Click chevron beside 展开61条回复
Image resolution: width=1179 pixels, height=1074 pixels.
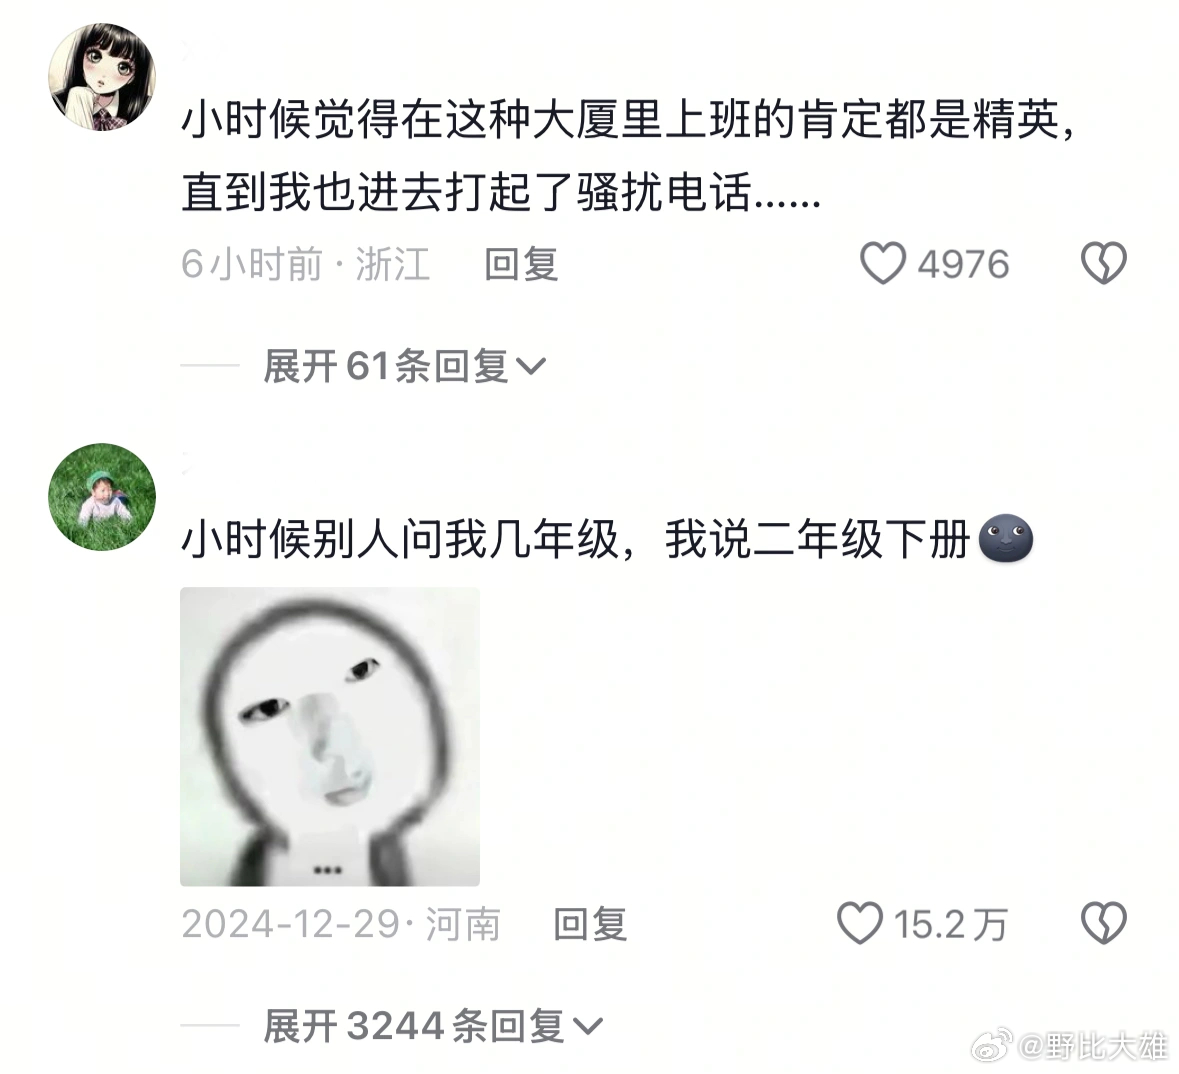(x=531, y=368)
